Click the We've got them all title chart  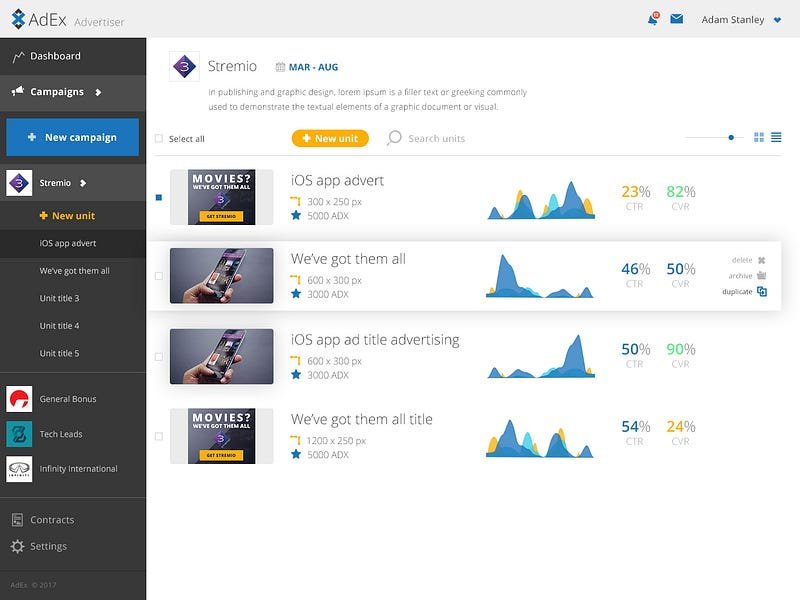tap(540, 438)
